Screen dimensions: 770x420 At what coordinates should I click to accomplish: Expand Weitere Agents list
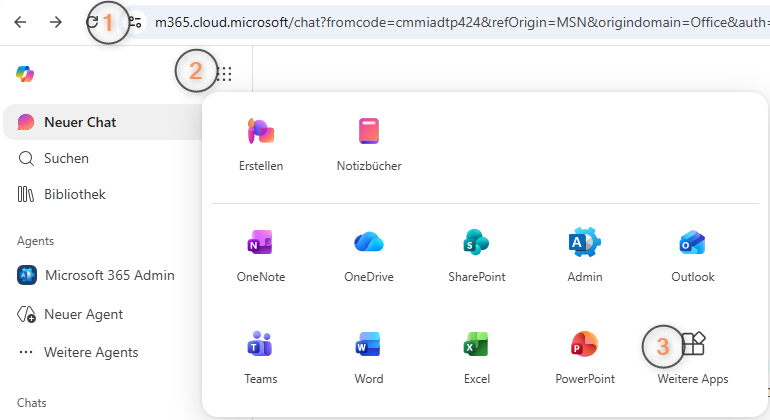point(79,352)
